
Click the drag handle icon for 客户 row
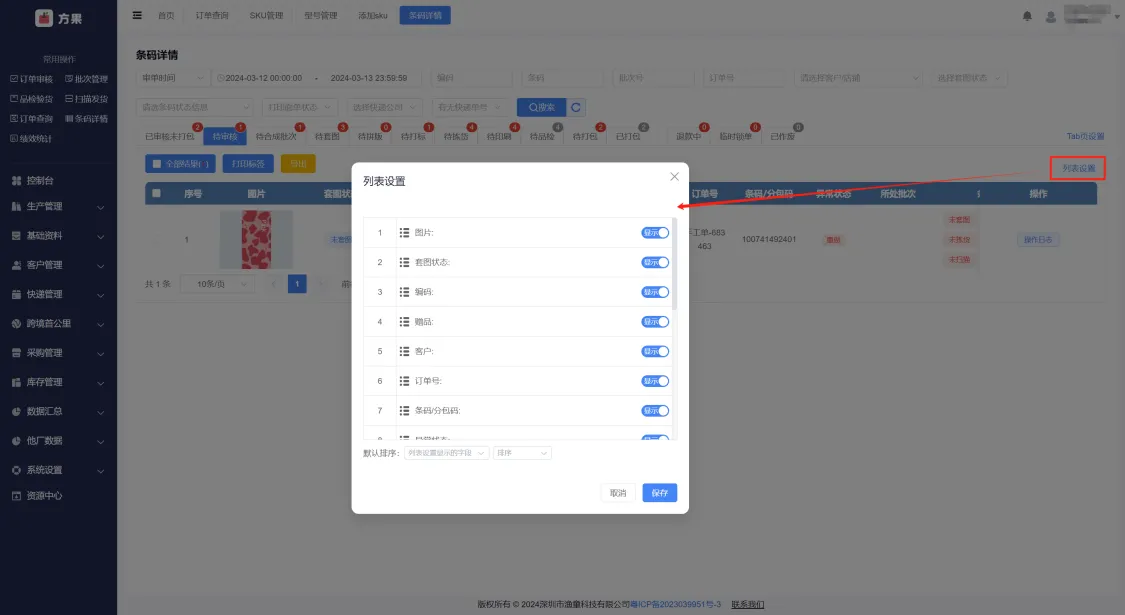pos(404,351)
